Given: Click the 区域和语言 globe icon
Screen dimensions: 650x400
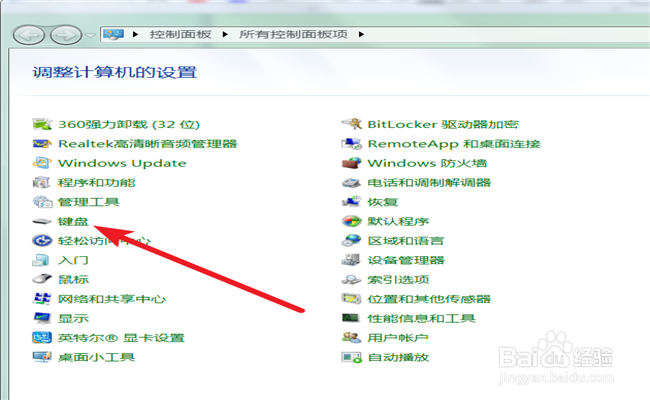Looking at the screenshot, I should [352, 240].
